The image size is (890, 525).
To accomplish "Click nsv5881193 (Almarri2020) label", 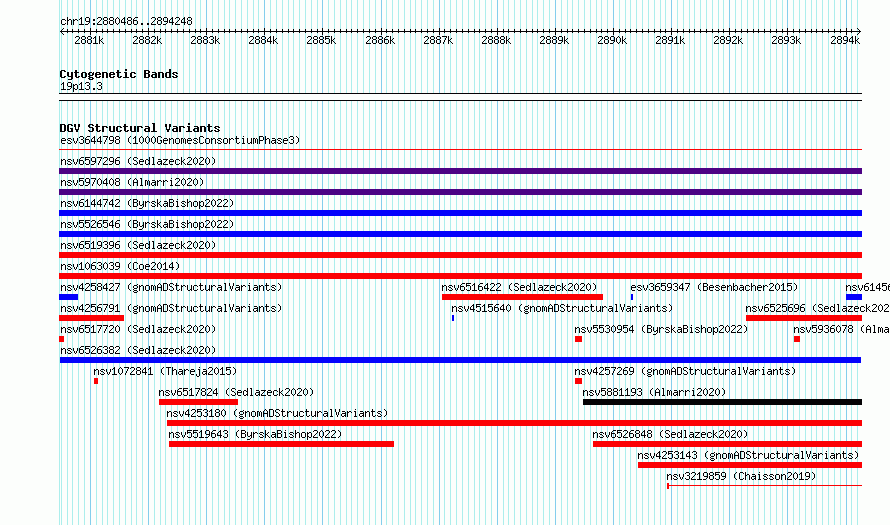I will point(654,392).
